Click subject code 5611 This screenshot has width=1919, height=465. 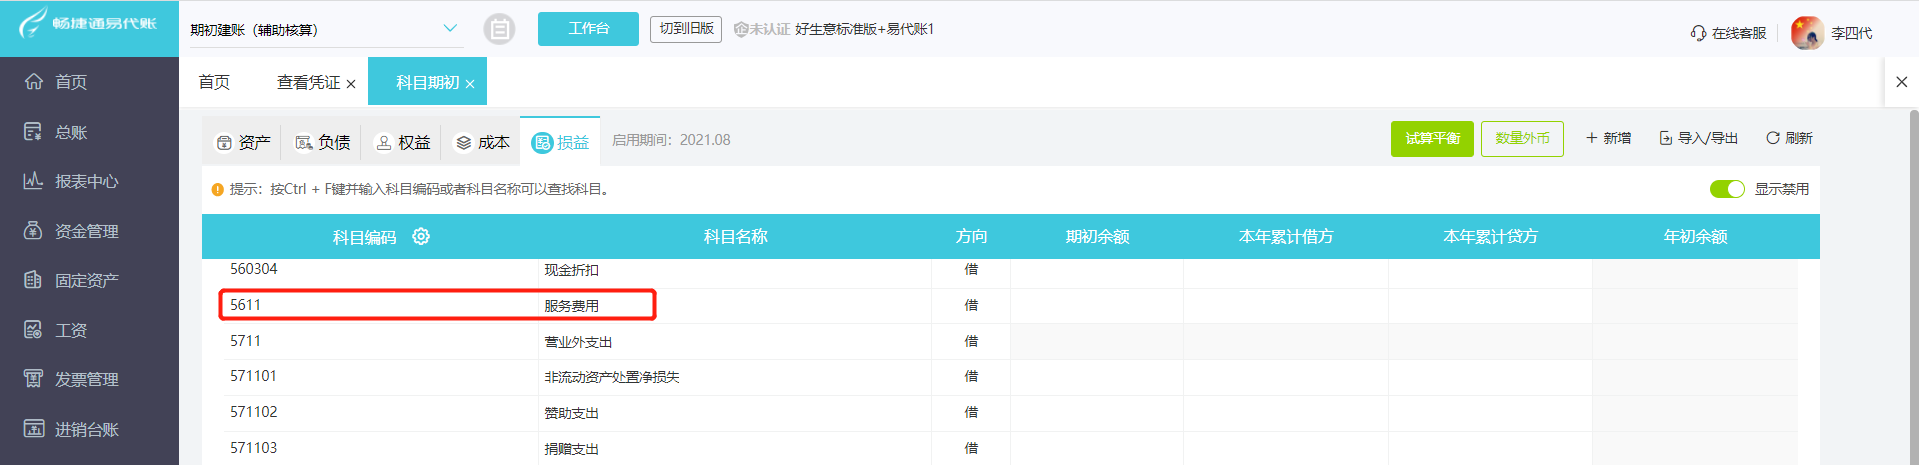click(245, 305)
